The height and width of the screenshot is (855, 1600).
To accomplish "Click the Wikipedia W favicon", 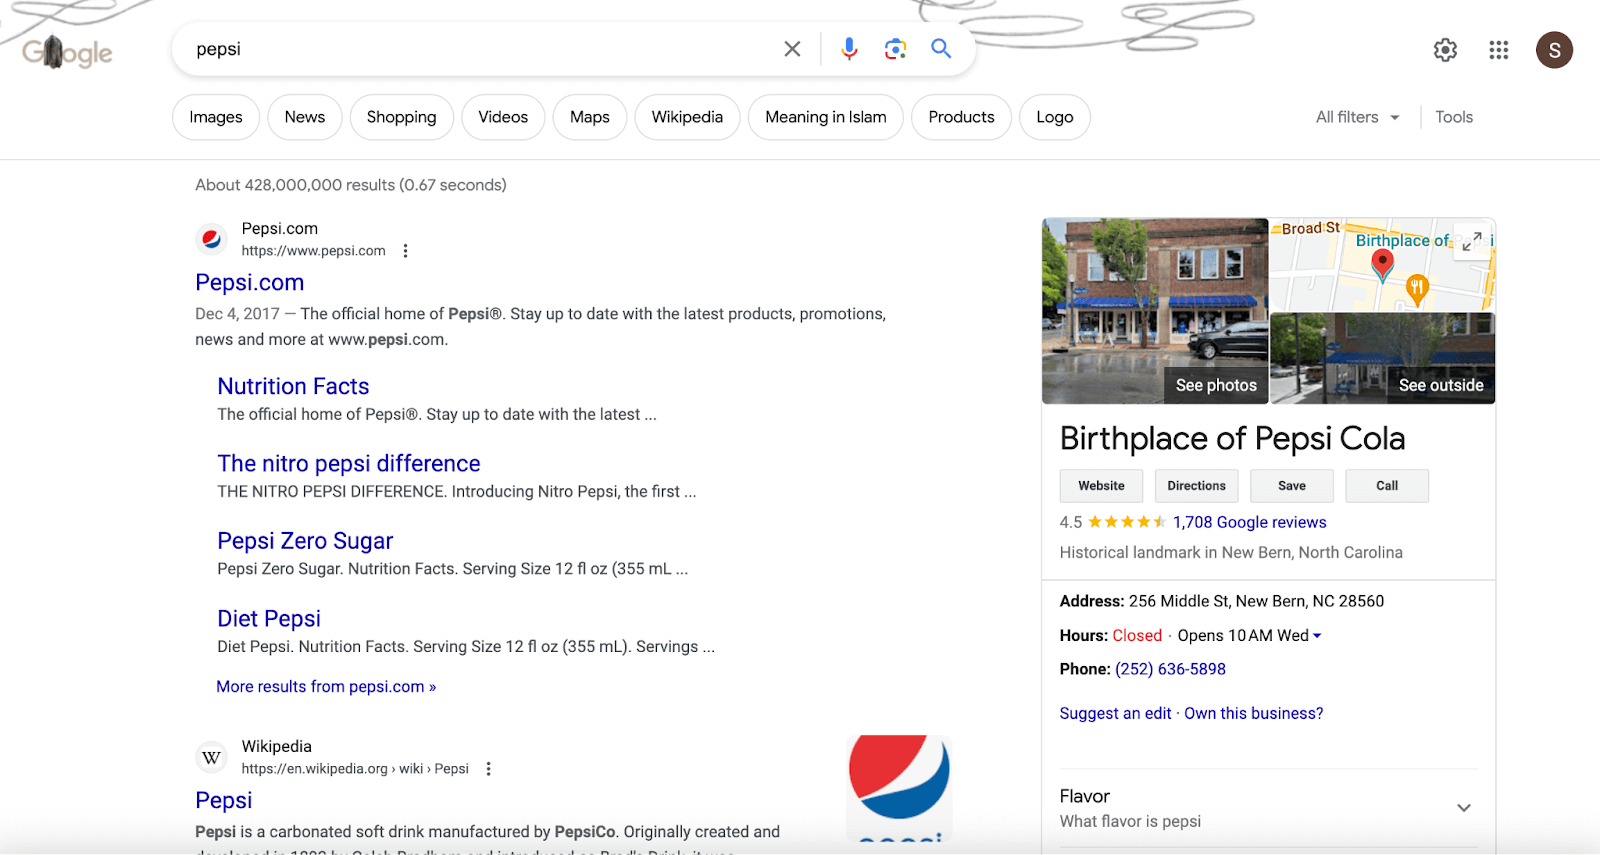I will coord(211,757).
